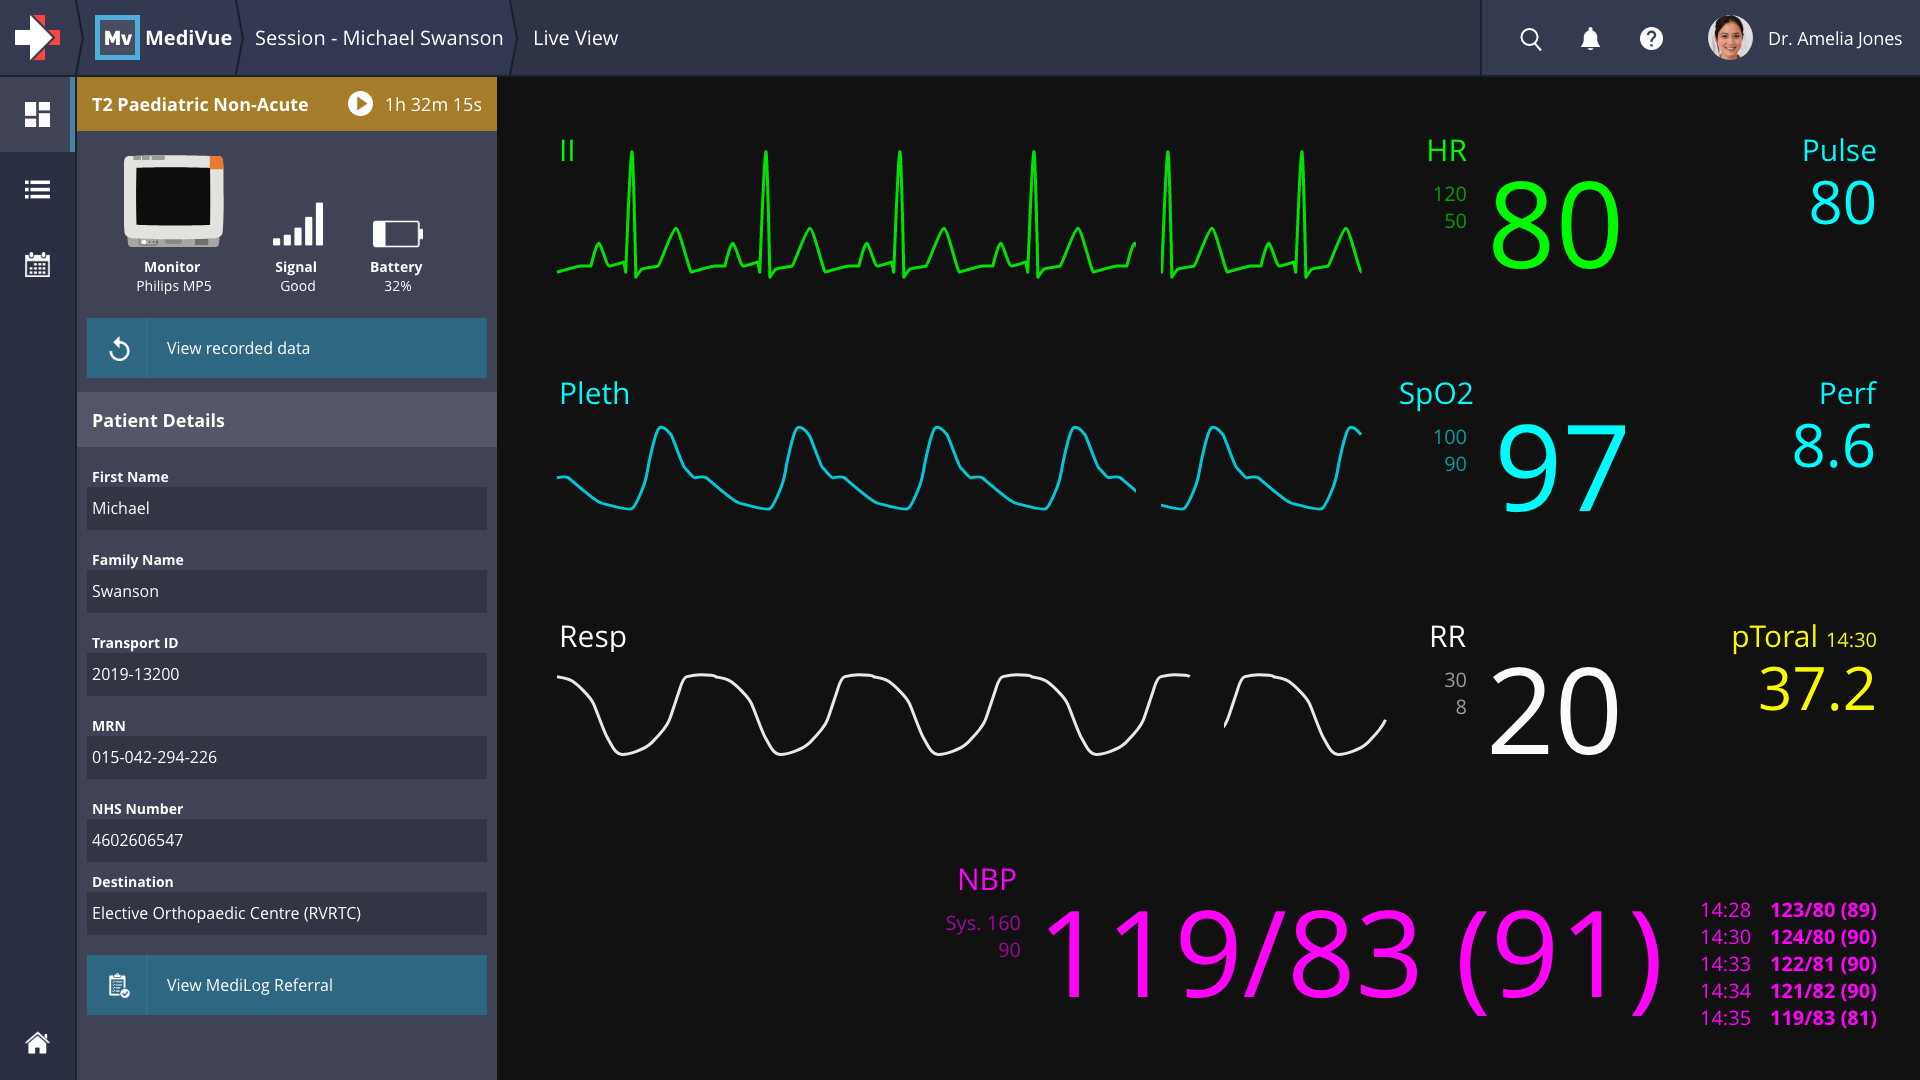1920x1080 pixels.
Task: Click the red arrow app logo
Action: click(x=37, y=38)
